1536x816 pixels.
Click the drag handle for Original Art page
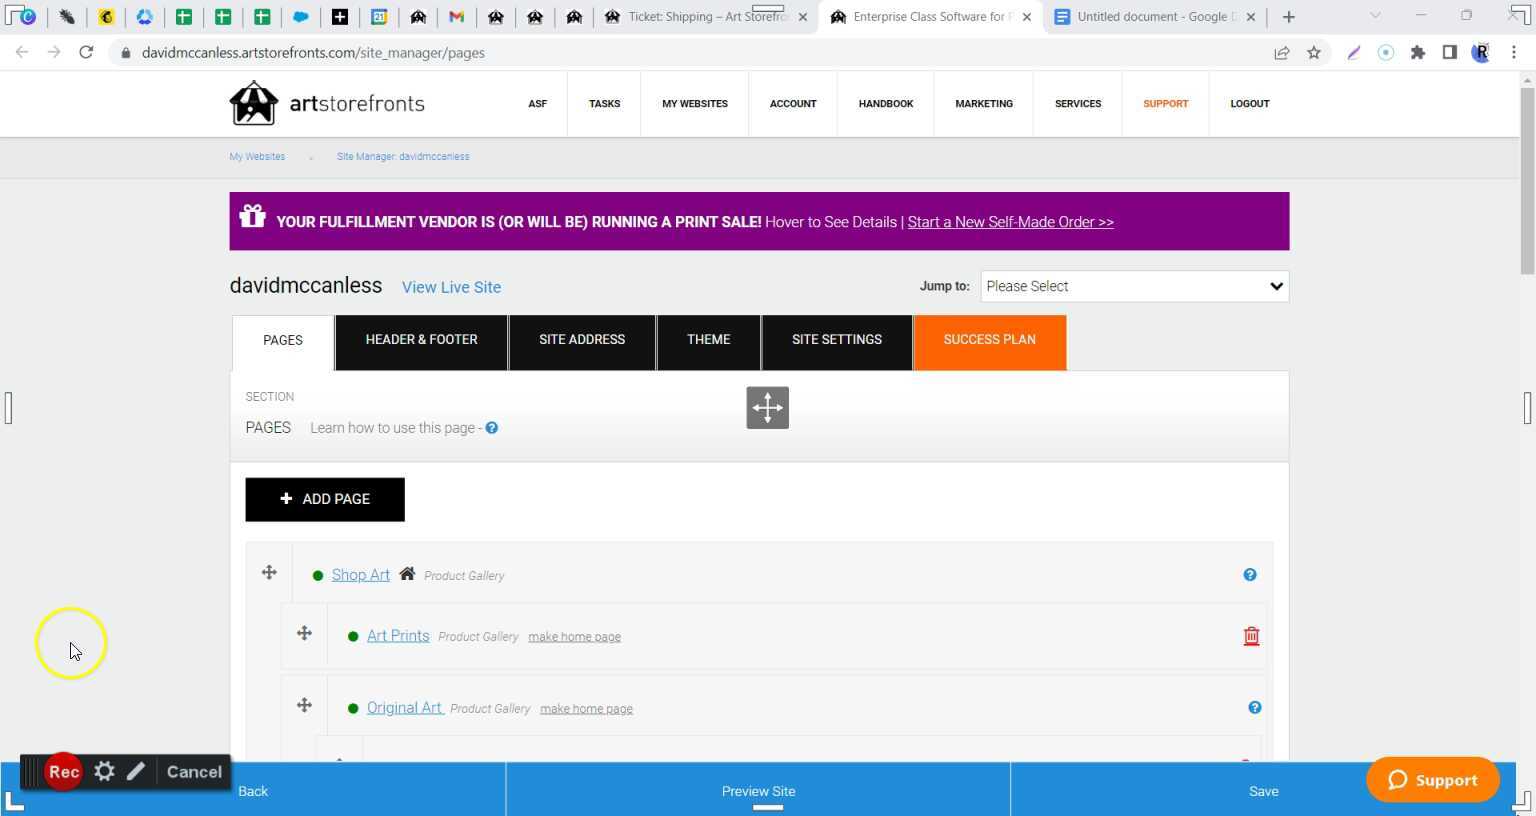click(305, 705)
